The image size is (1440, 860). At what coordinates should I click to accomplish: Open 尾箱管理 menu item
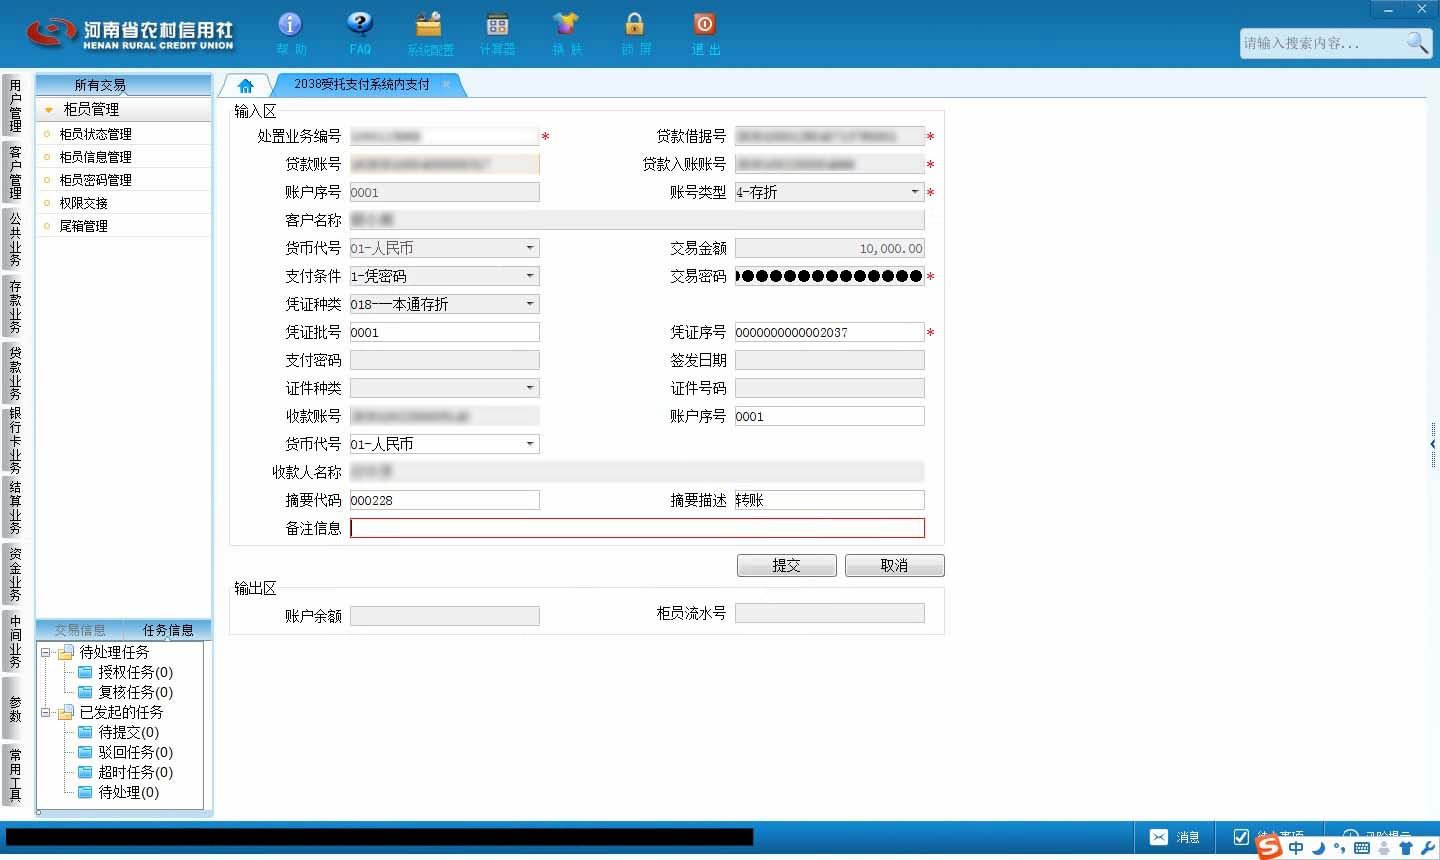(x=83, y=226)
